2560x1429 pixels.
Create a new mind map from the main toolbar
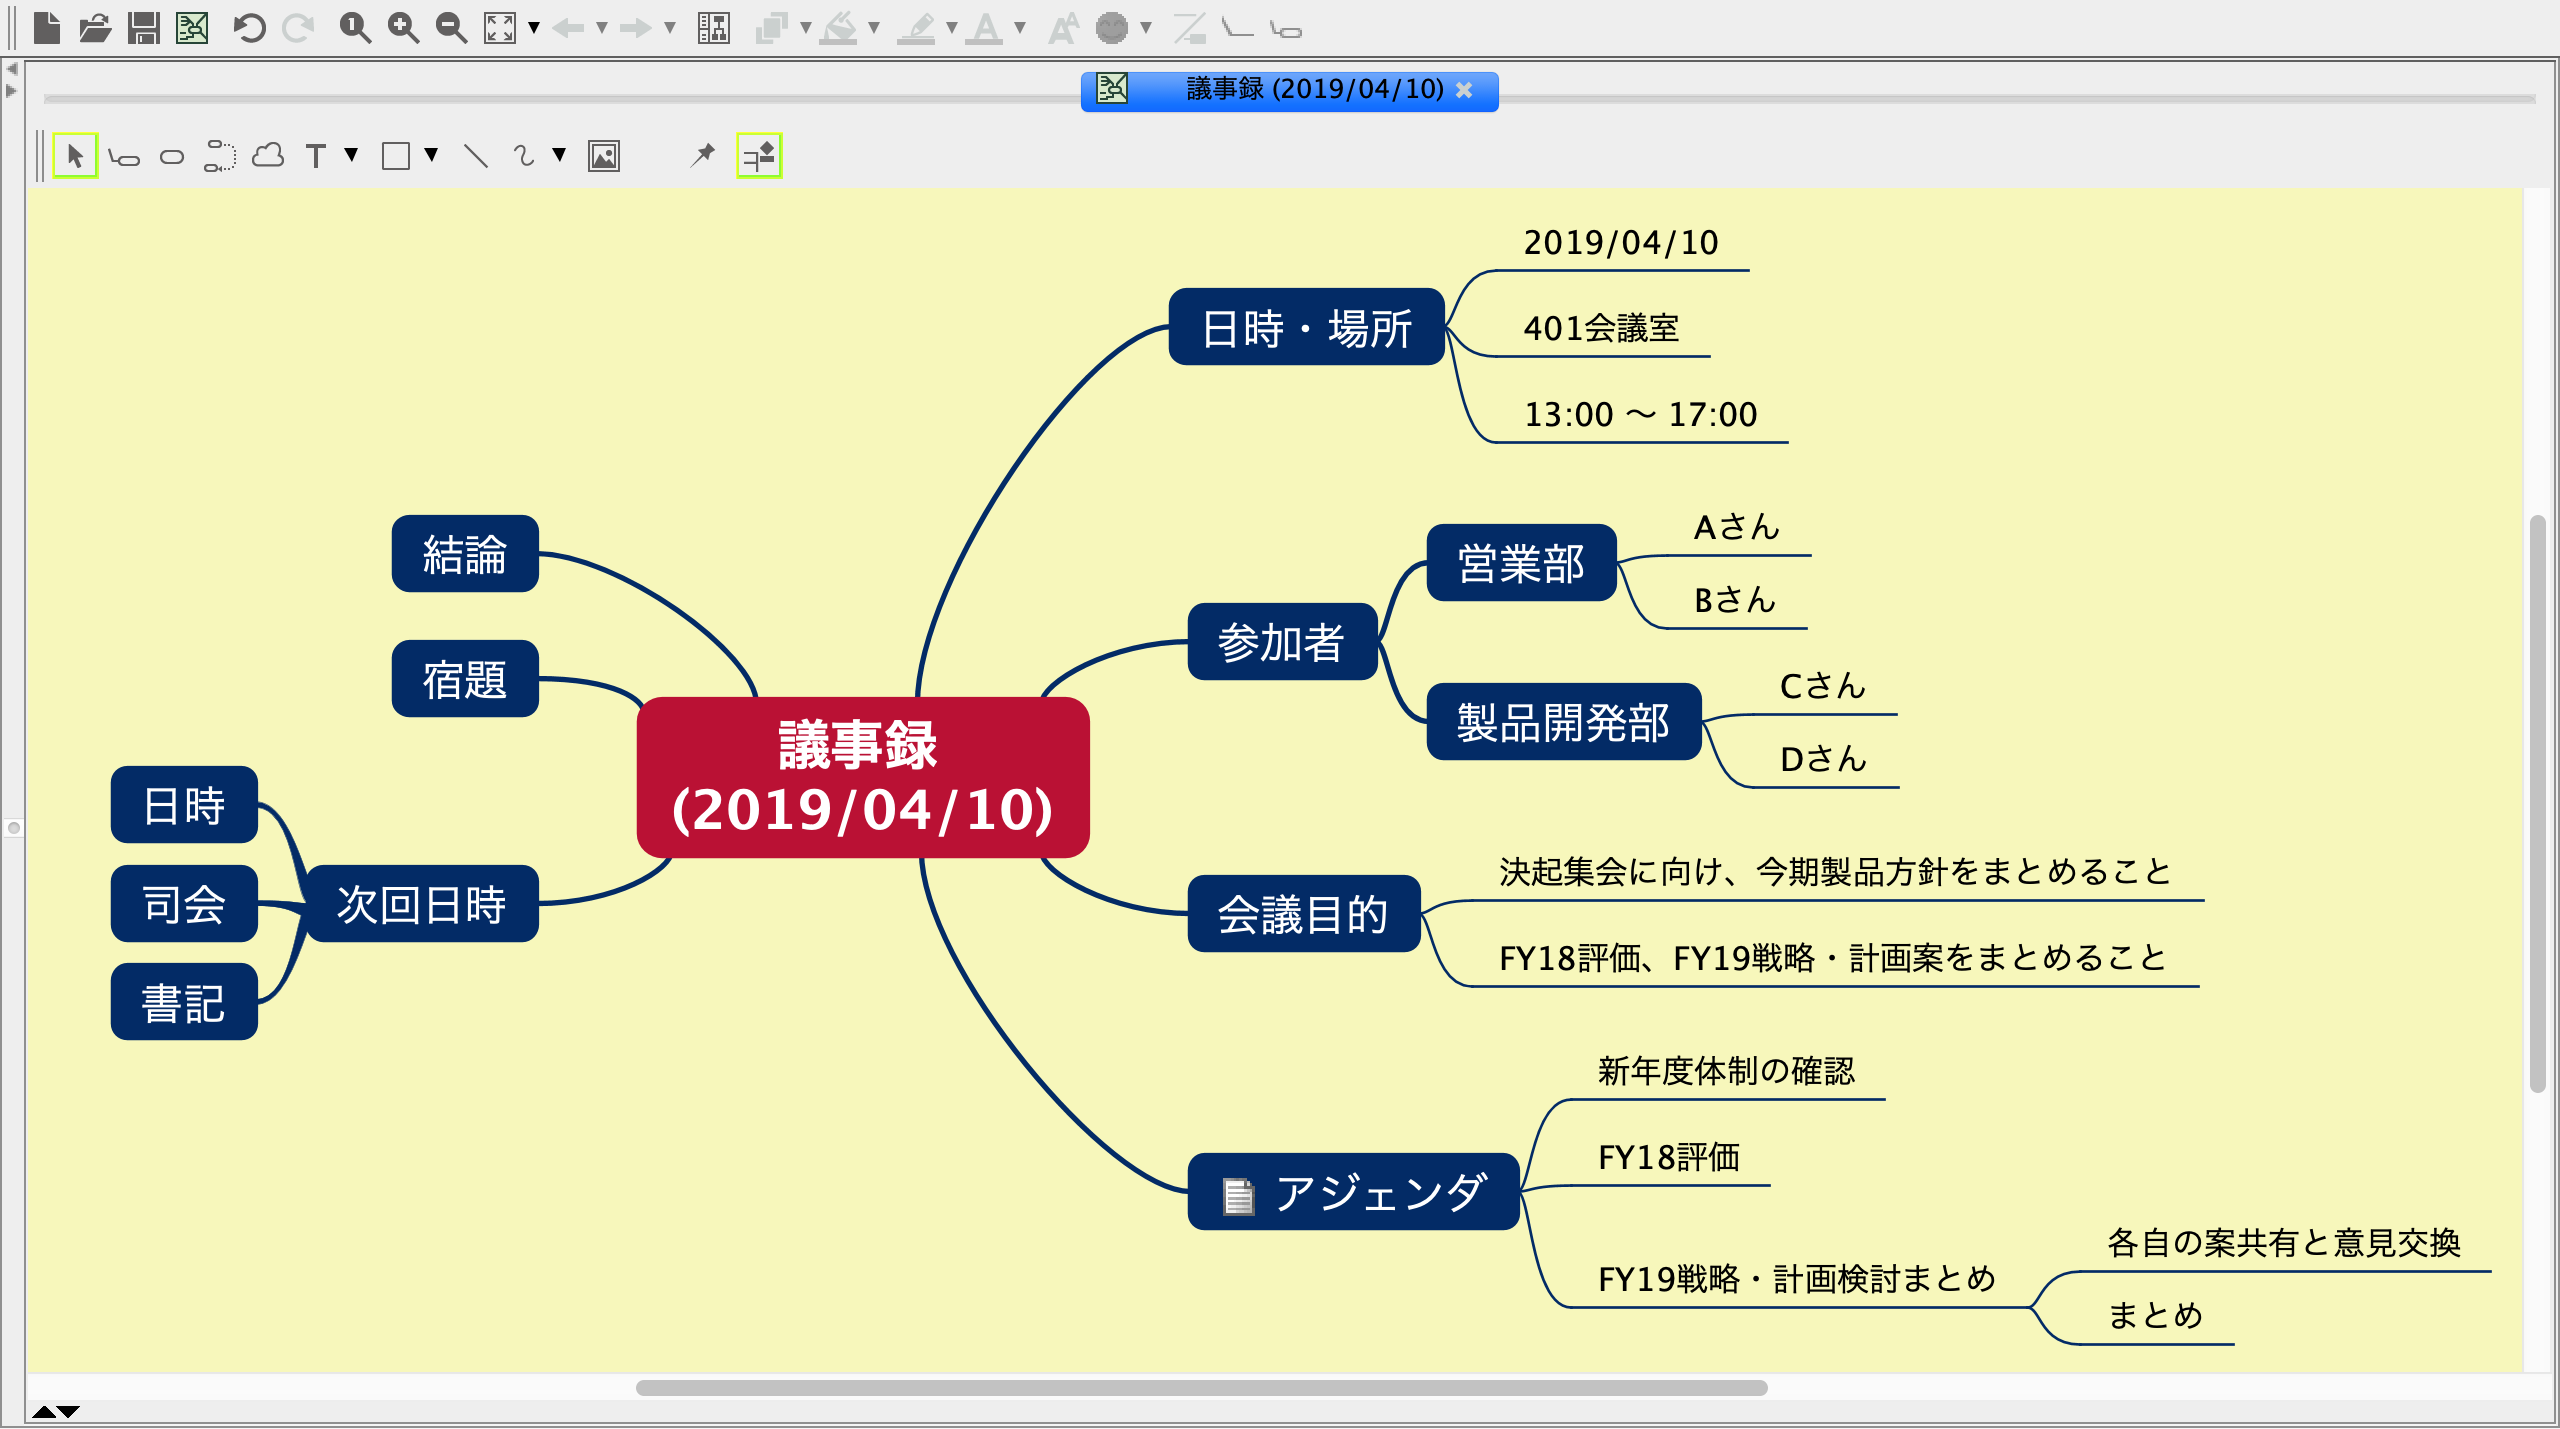[192, 28]
